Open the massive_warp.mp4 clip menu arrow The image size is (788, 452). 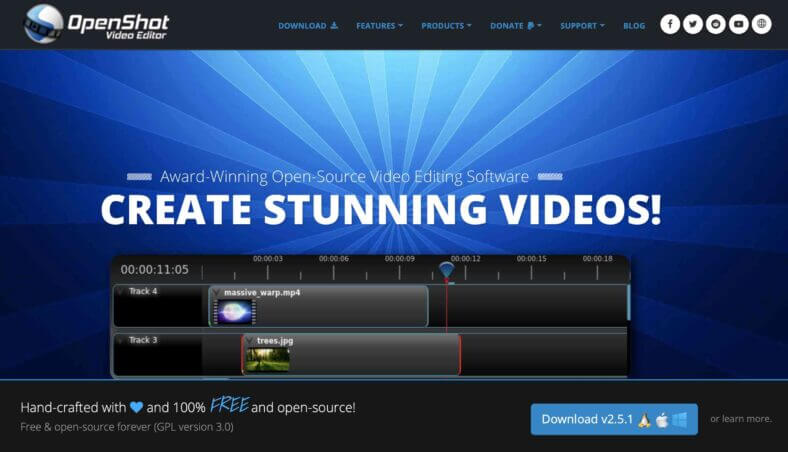[217, 292]
